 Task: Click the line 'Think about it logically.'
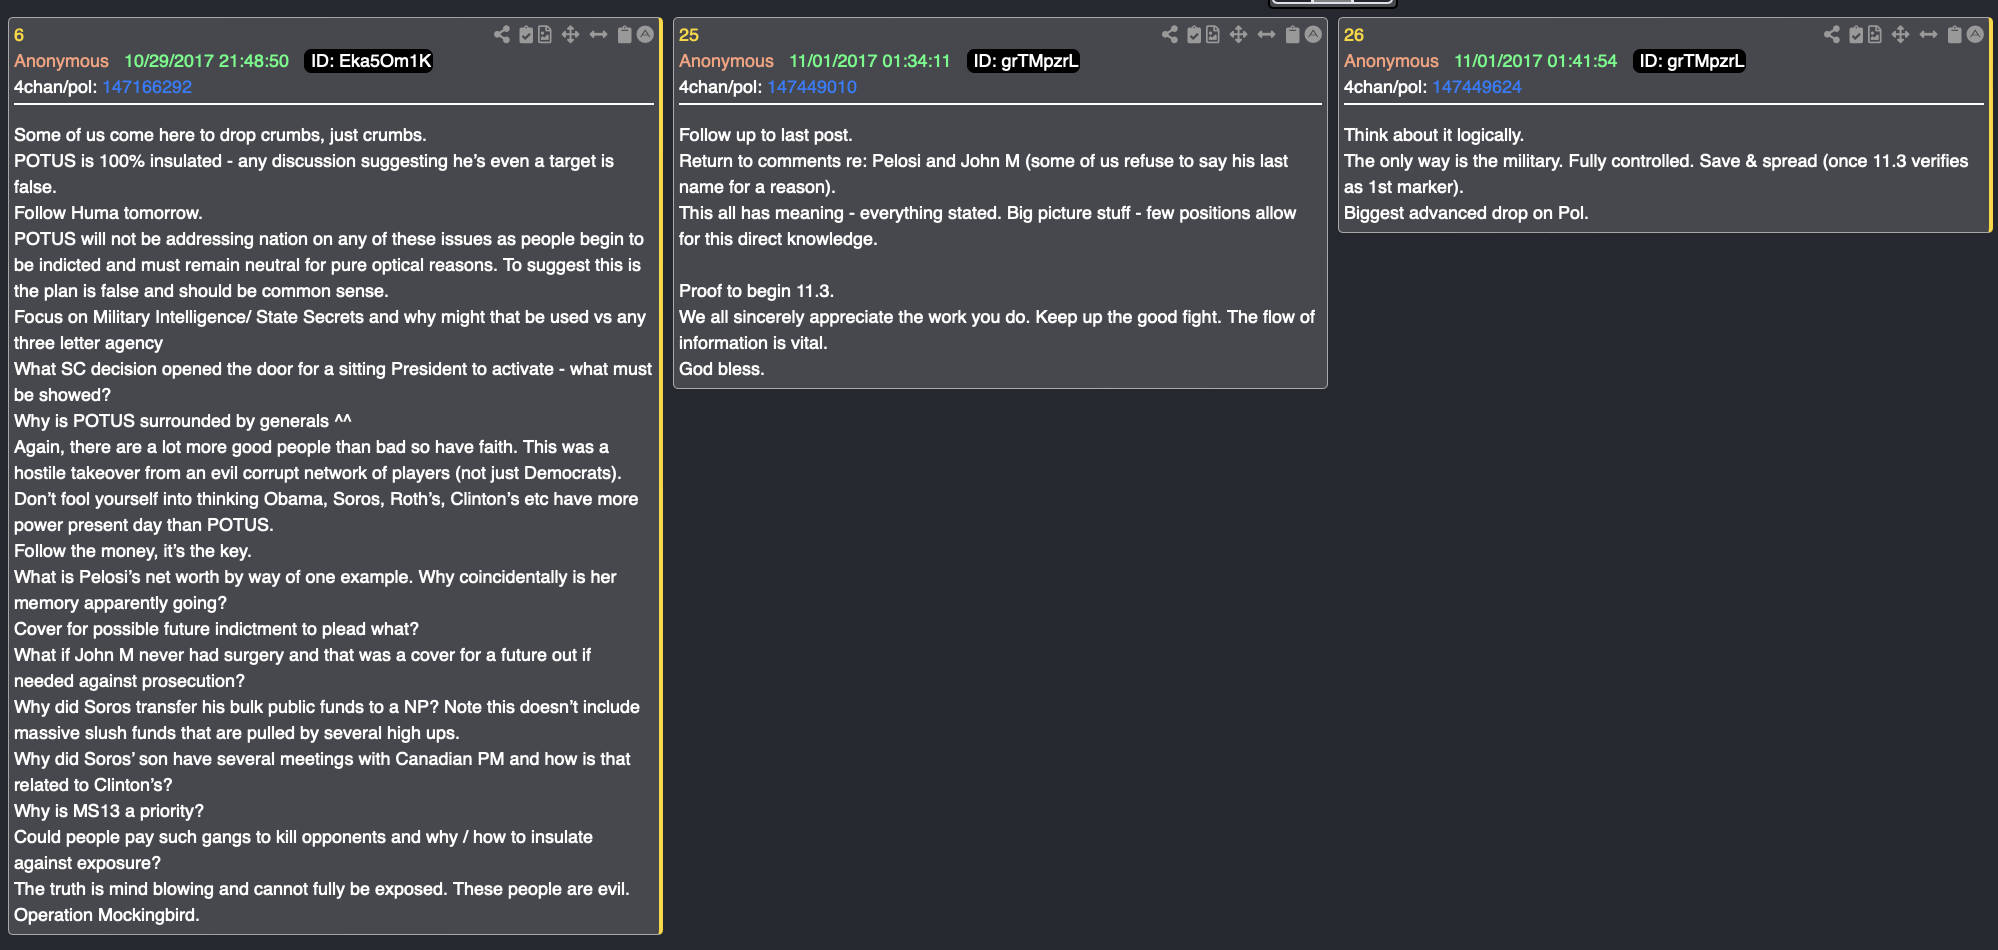click(1434, 135)
